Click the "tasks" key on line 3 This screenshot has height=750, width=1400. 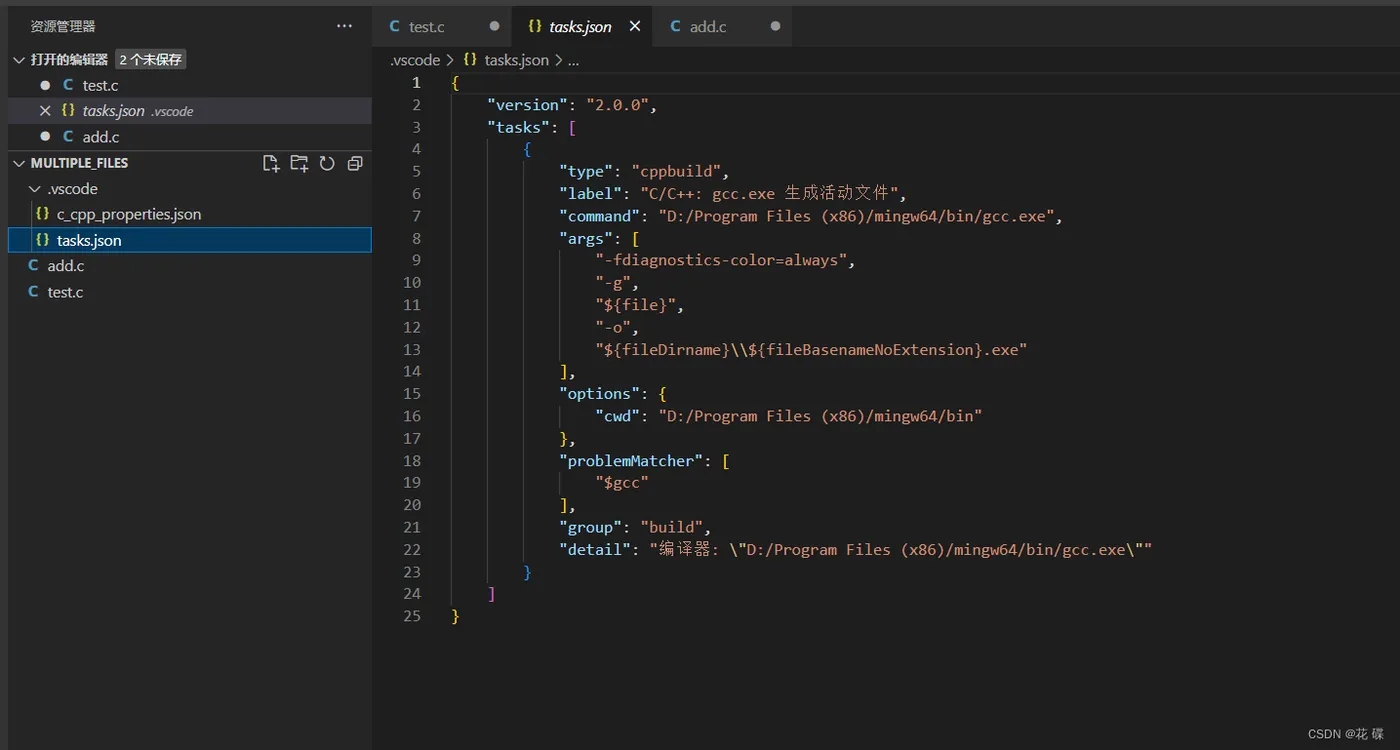click(518, 127)
